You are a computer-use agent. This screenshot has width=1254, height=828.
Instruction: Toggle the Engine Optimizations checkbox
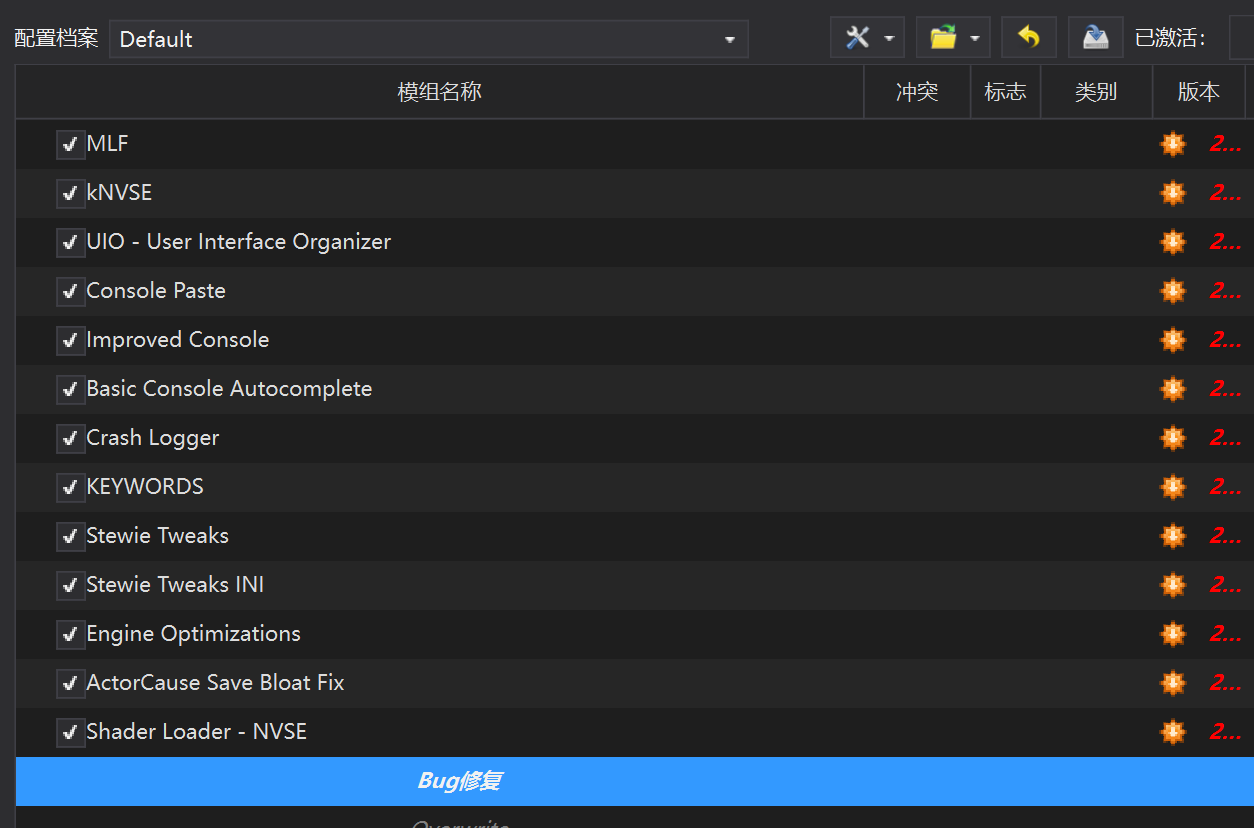tap(70, 634)
